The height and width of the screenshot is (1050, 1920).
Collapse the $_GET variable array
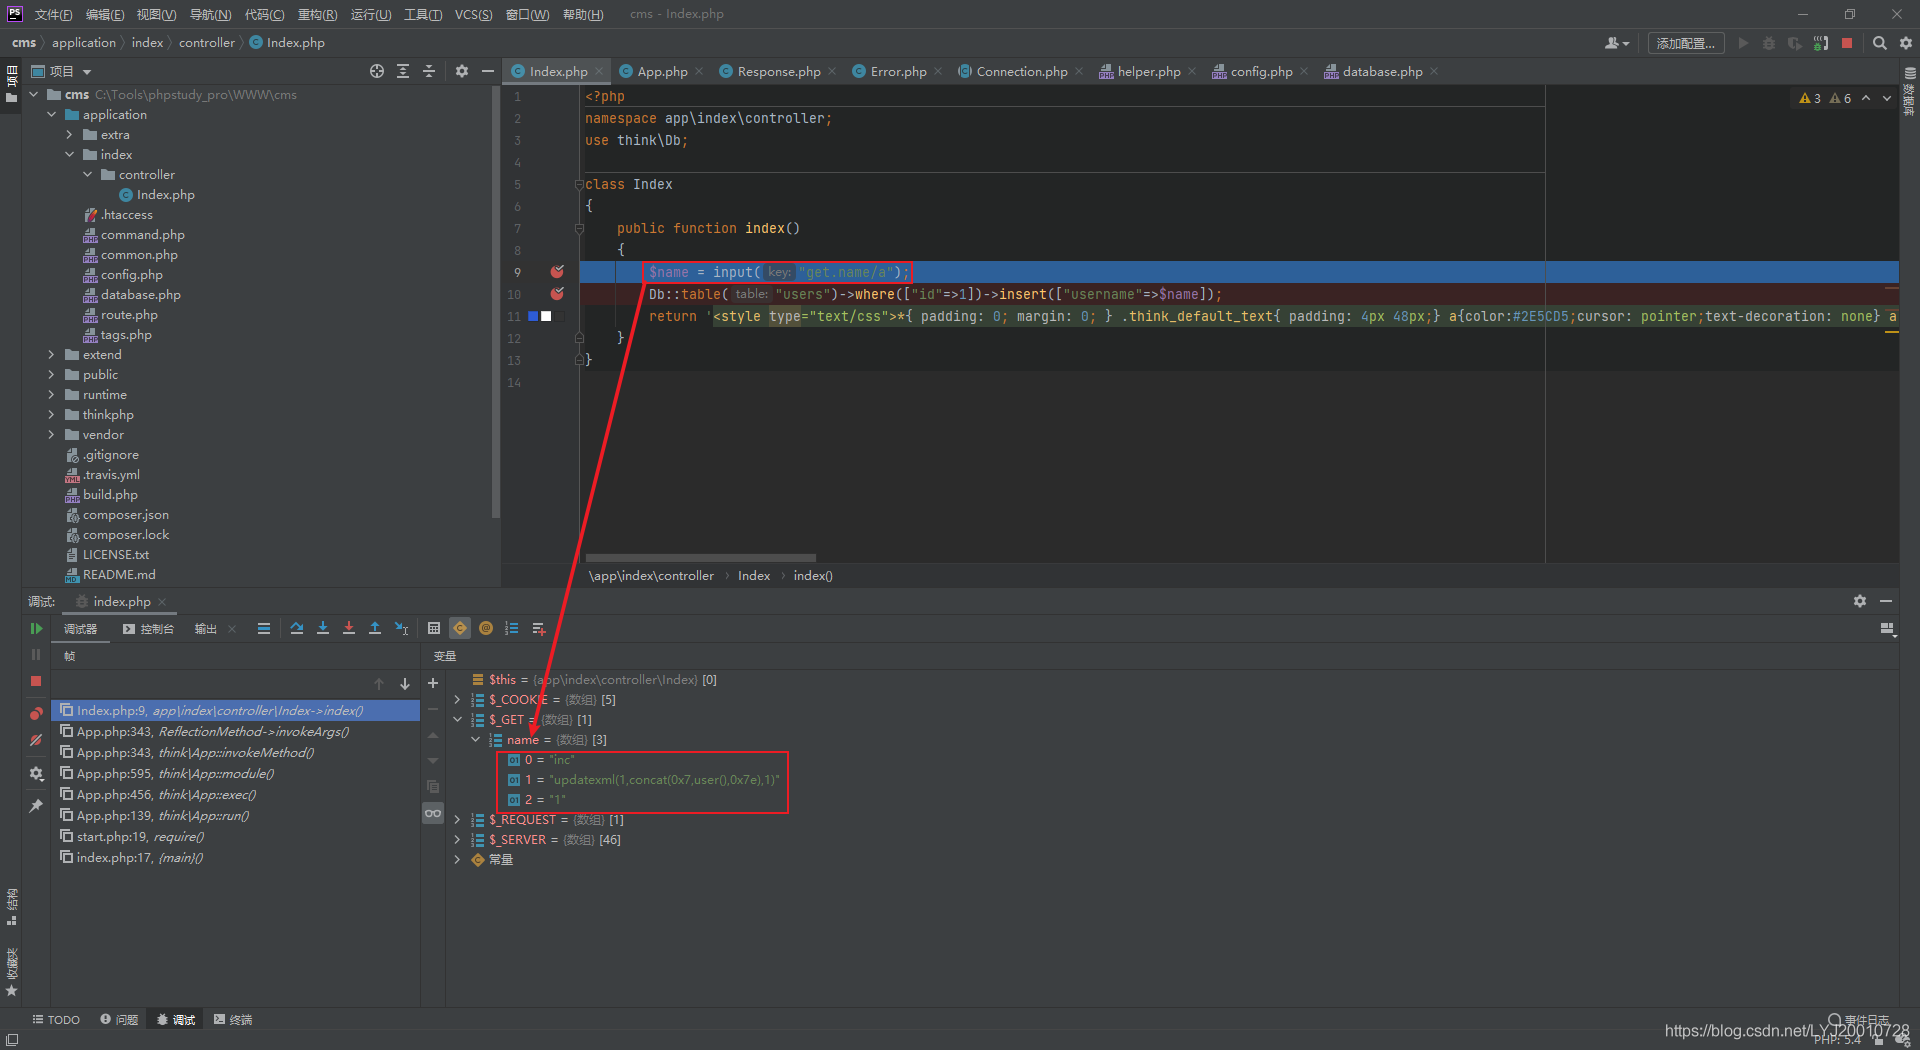[457, 720]
